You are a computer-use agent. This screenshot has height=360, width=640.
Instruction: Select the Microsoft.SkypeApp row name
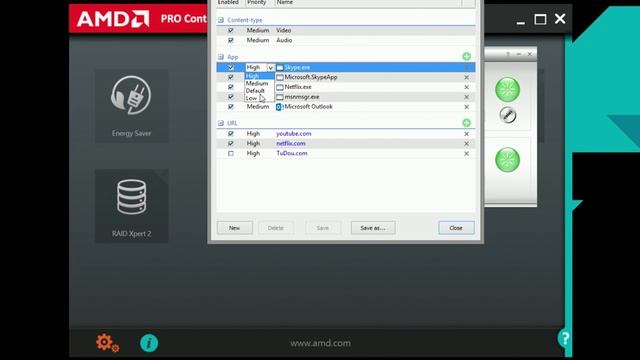pos(311,77)
